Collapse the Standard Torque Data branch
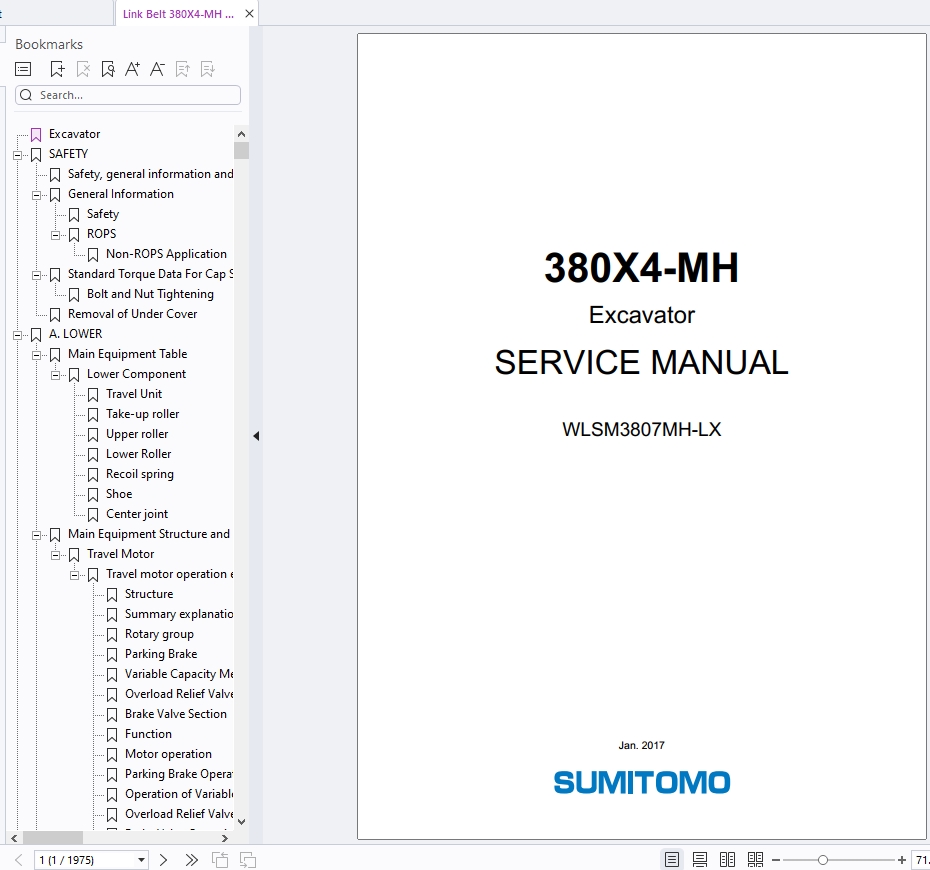The width and height of the screenshot is (930, 870). click(x=36, y=275)
